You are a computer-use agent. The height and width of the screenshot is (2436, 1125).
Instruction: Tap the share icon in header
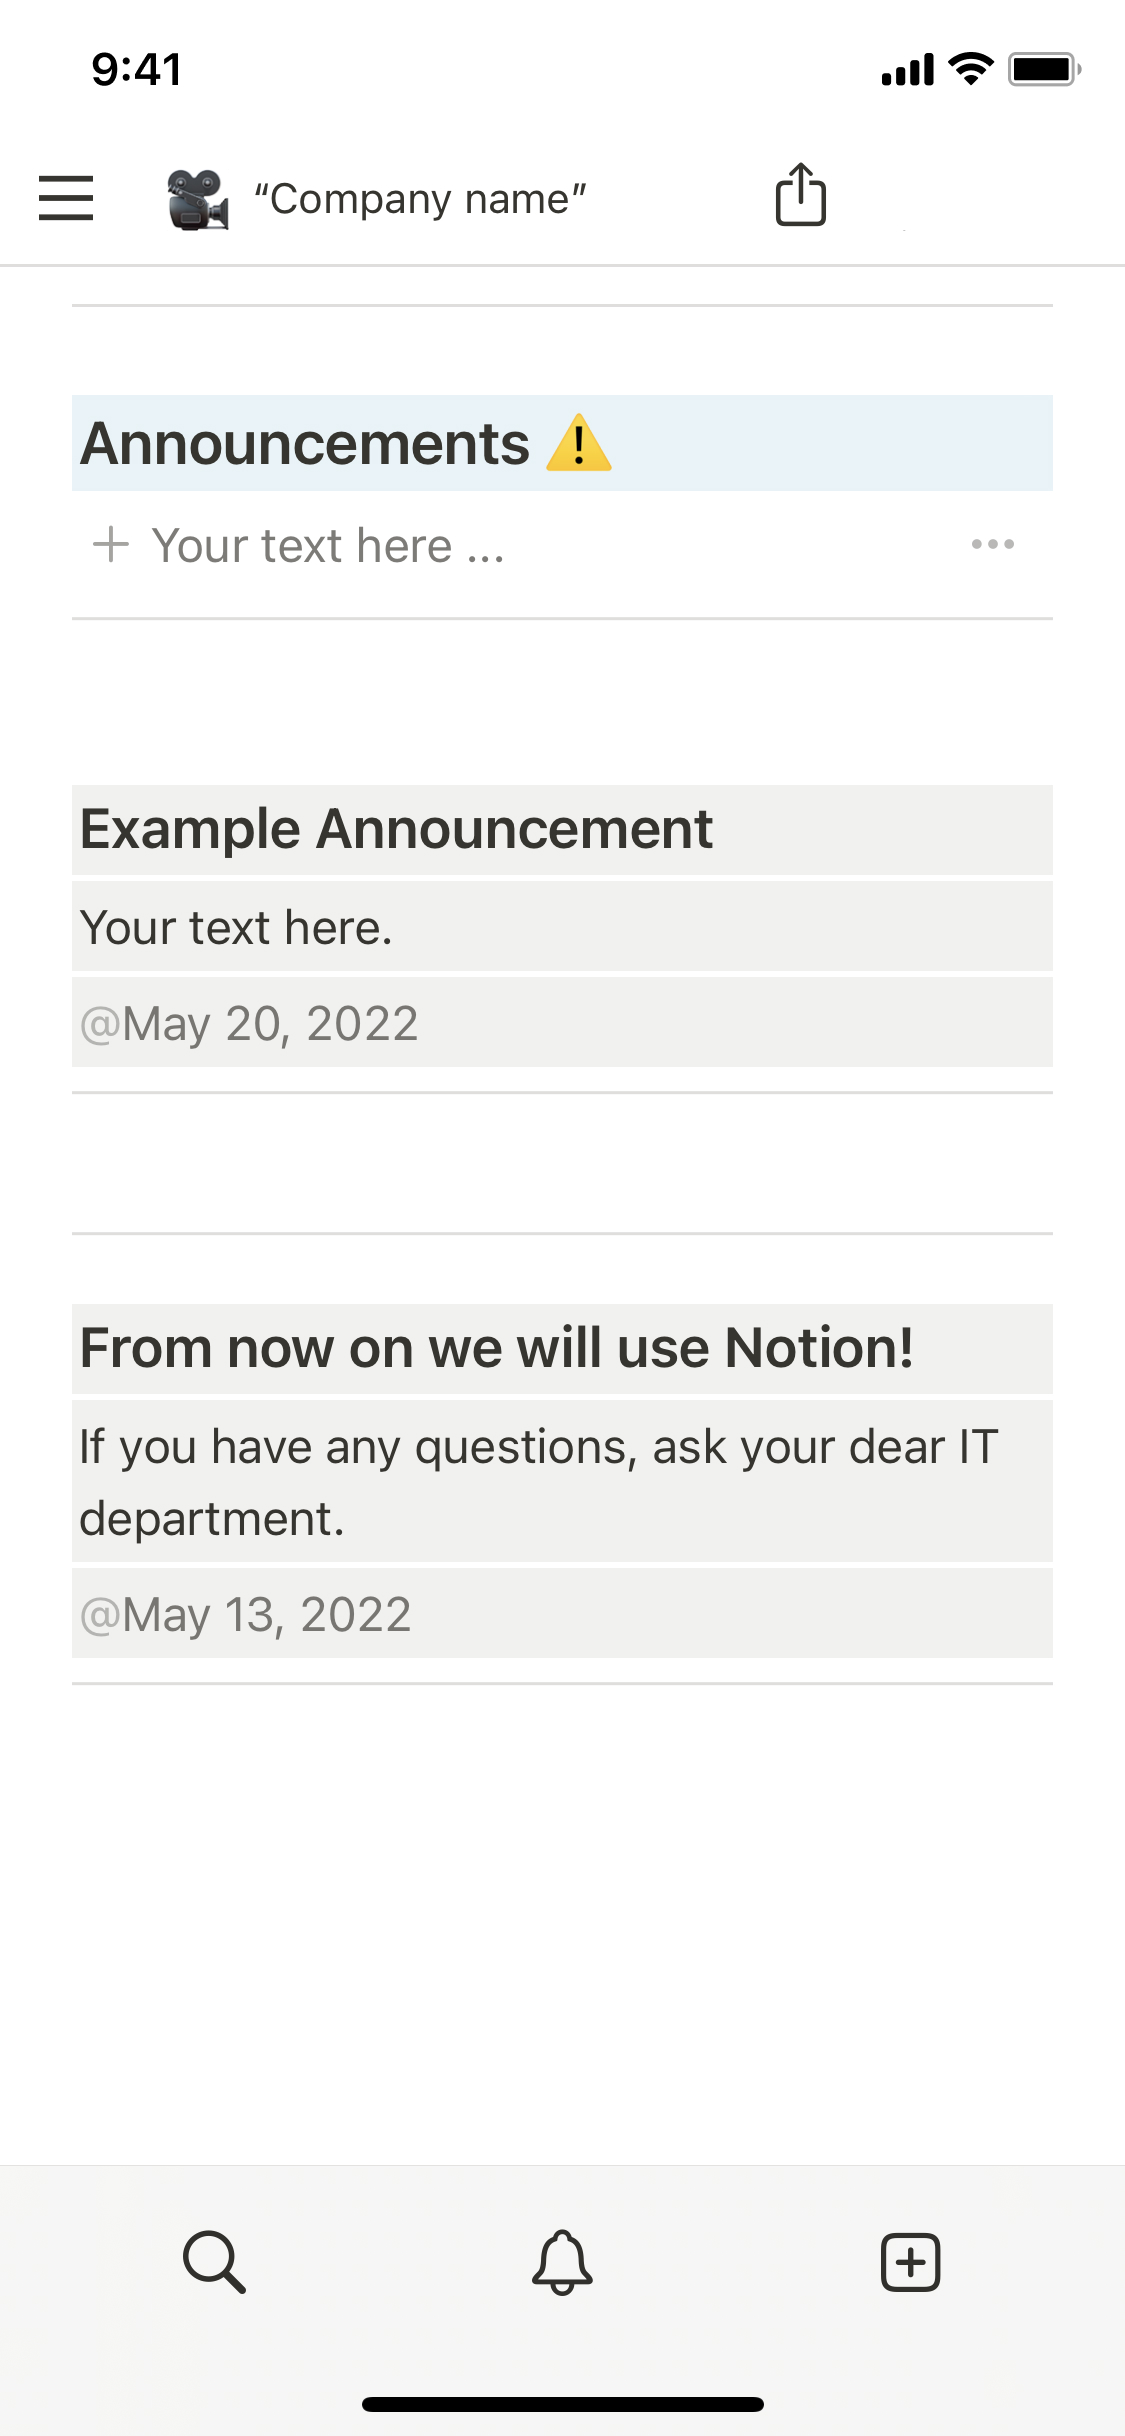tap(801, 195)
